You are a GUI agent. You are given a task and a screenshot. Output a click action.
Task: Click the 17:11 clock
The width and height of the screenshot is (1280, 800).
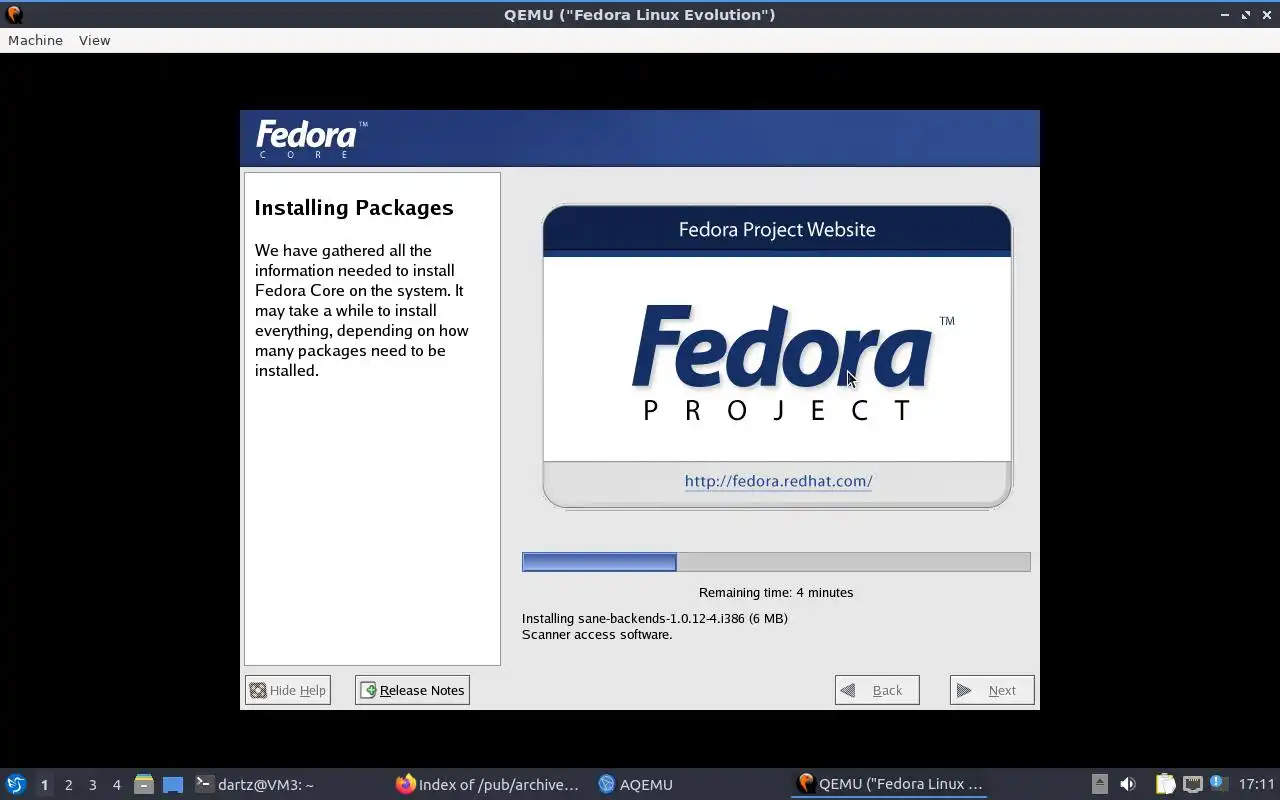tap(1257, 784)
